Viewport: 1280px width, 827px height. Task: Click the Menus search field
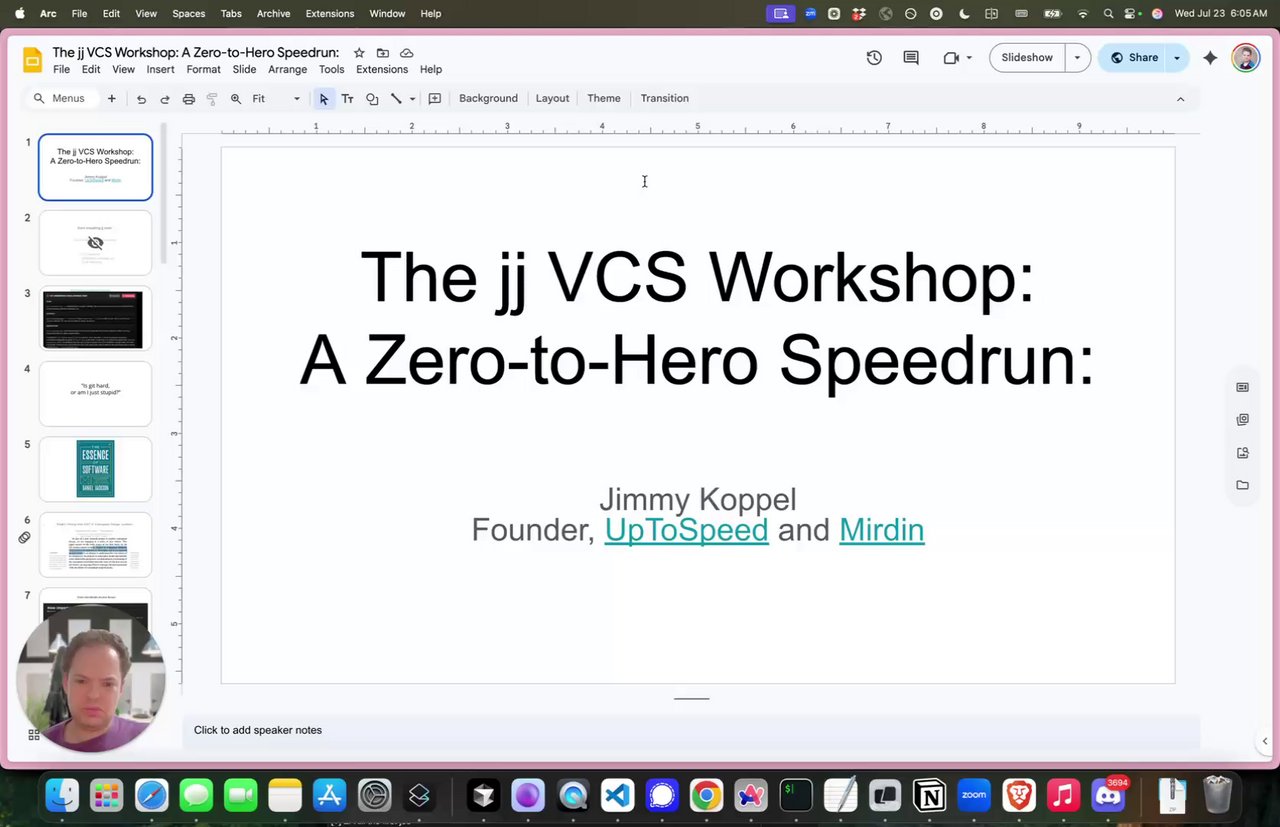click(61, 98)
